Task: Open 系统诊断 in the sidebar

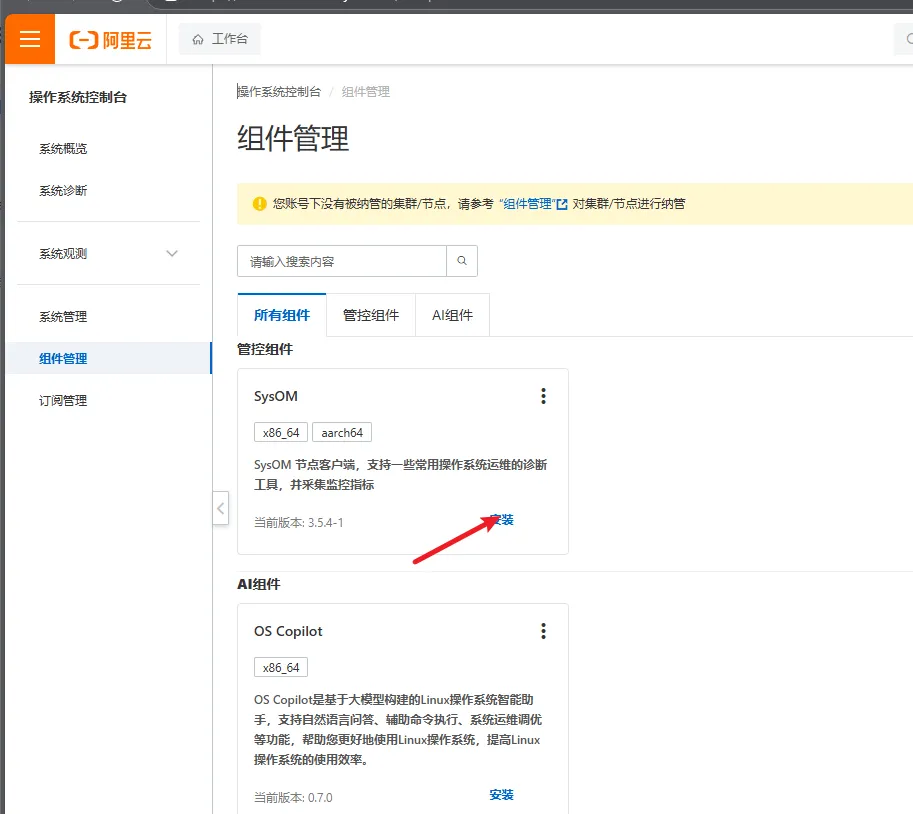Action: click(63, 190)
